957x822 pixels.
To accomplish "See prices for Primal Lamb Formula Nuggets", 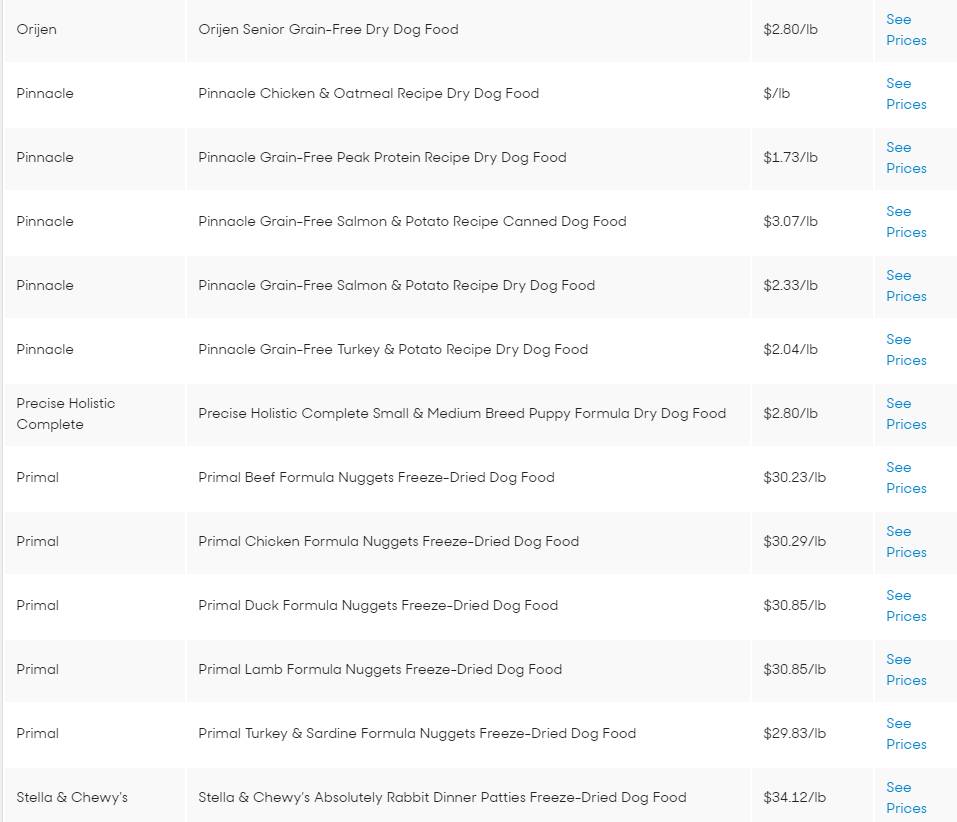I will (906, 670).
